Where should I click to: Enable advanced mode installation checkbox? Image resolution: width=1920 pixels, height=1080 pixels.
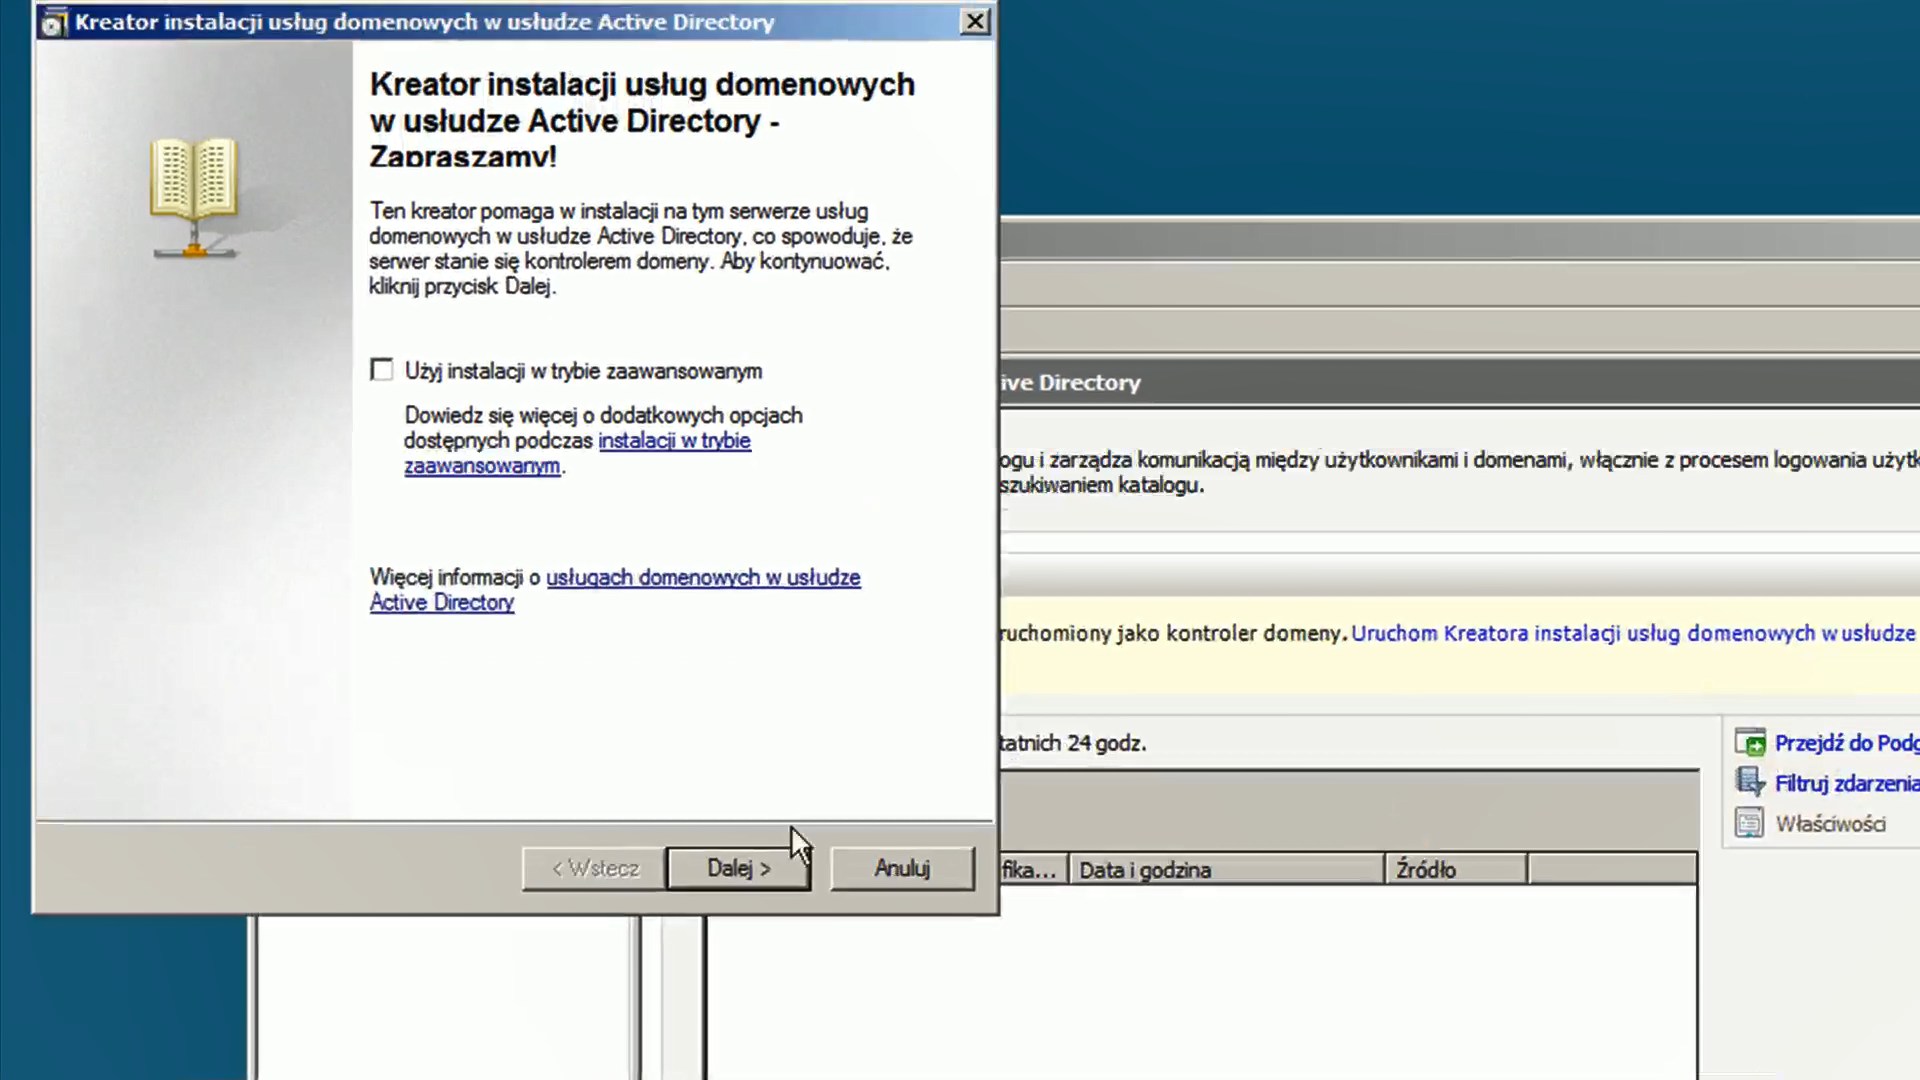[x=381, y=371]
